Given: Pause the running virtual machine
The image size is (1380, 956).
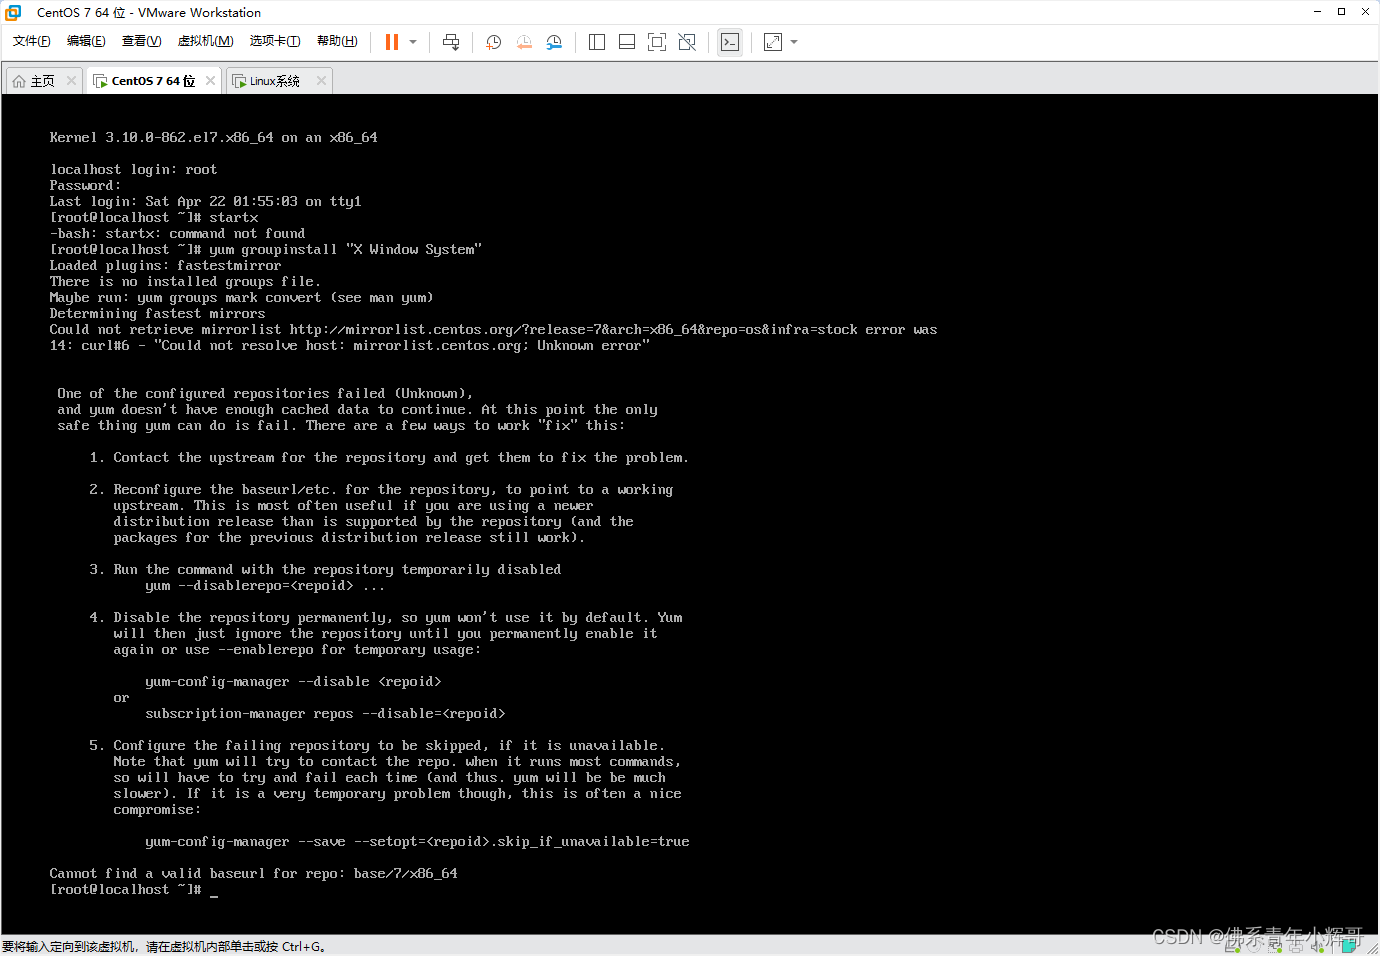Looking at the screenshot, I should 392,42.
